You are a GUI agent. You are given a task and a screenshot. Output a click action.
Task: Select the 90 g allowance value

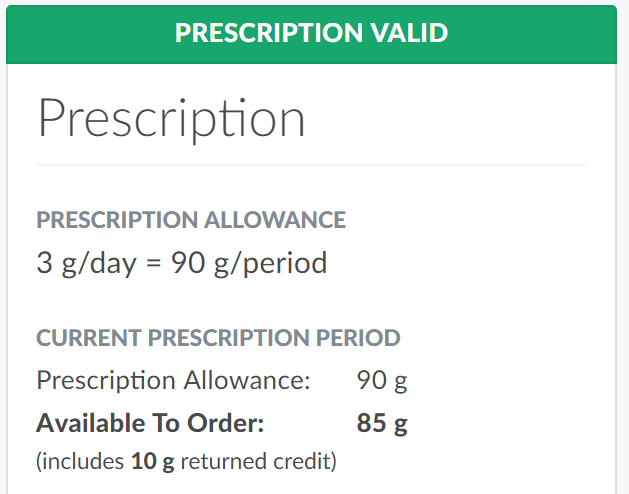point(382,381)
